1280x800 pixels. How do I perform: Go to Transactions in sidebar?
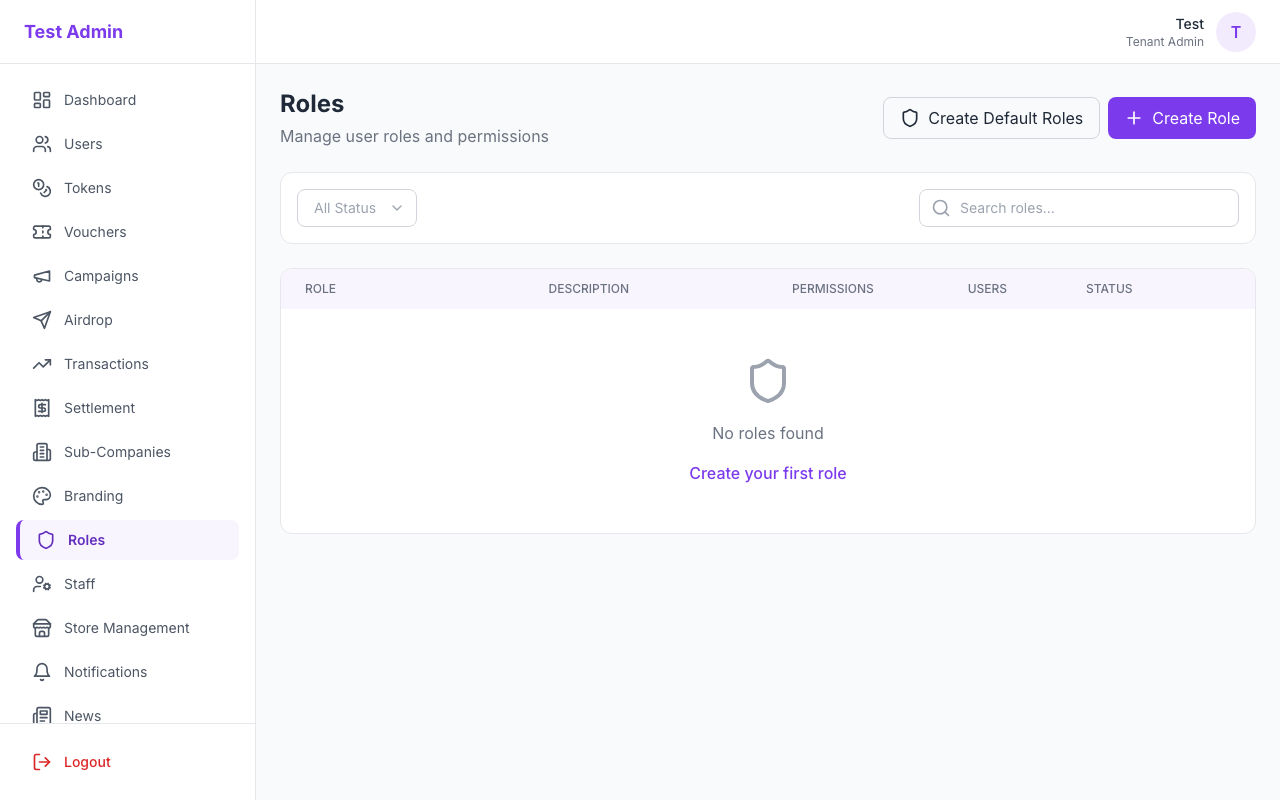click(106, 364)
